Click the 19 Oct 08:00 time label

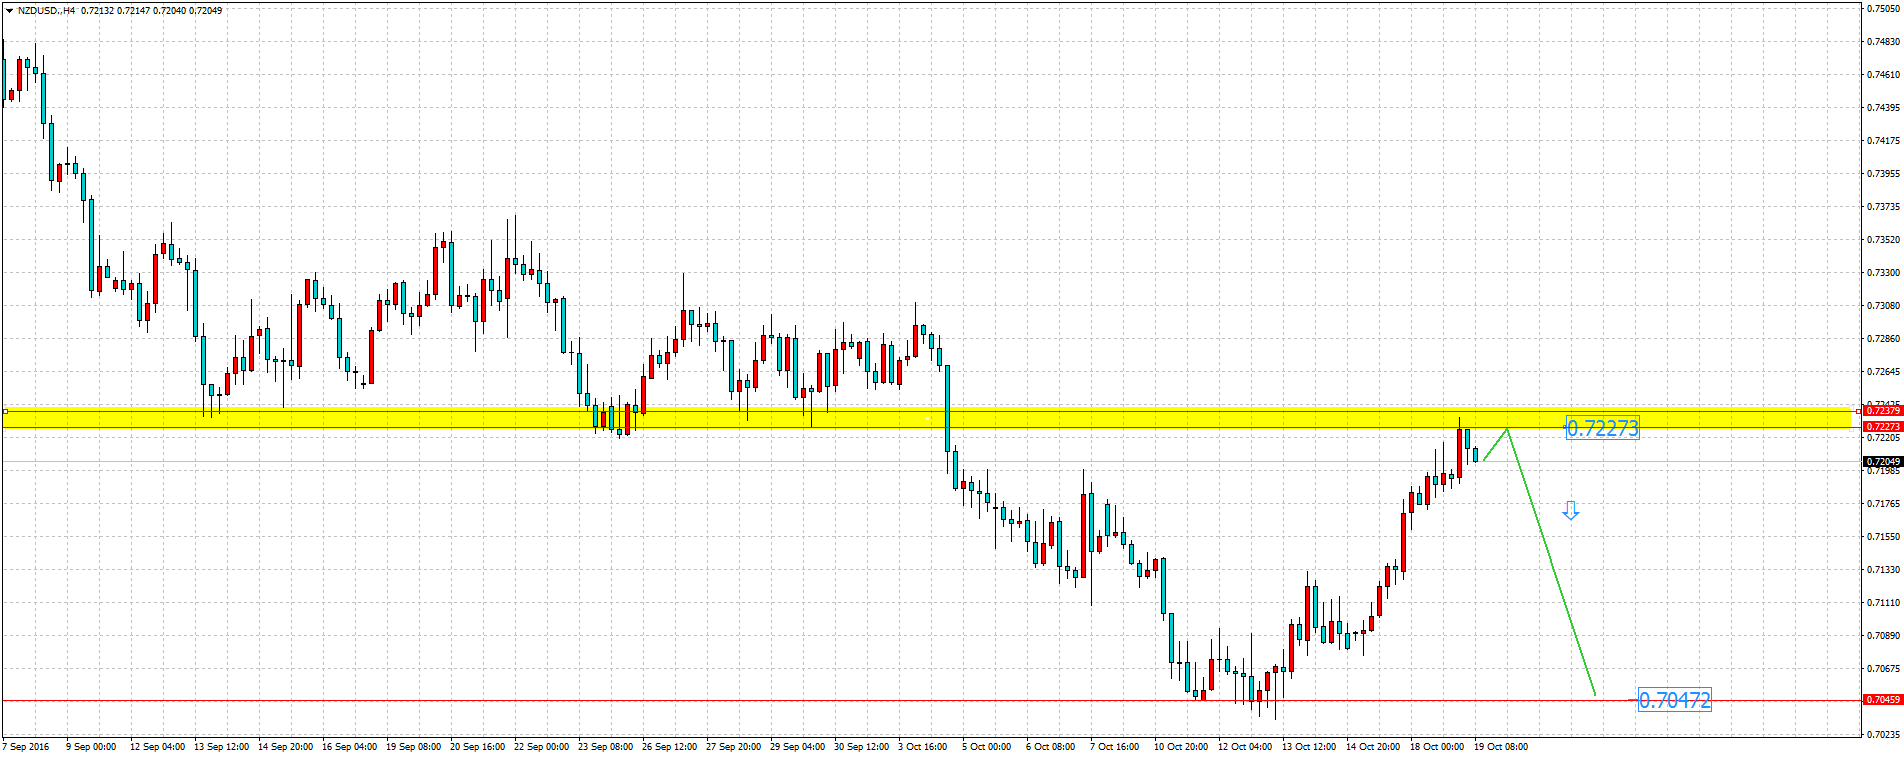click(x=1500, y=747)
